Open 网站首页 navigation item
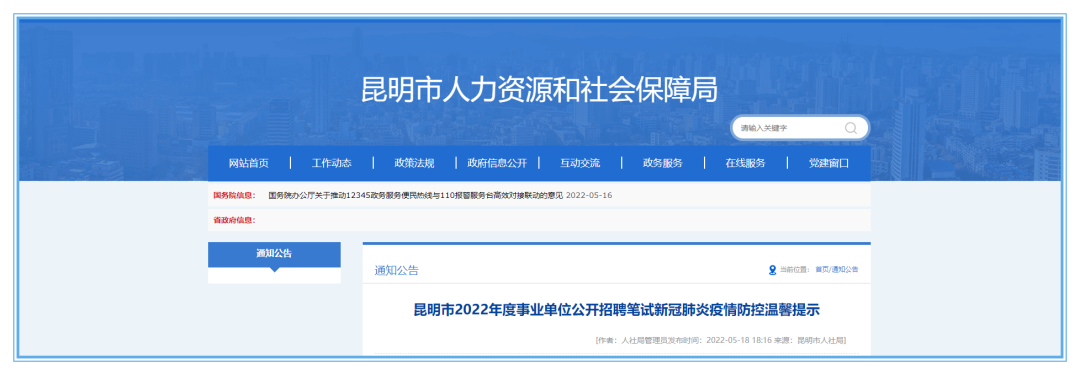This screenshot has width=1080, height=375. tap(249, 163)
